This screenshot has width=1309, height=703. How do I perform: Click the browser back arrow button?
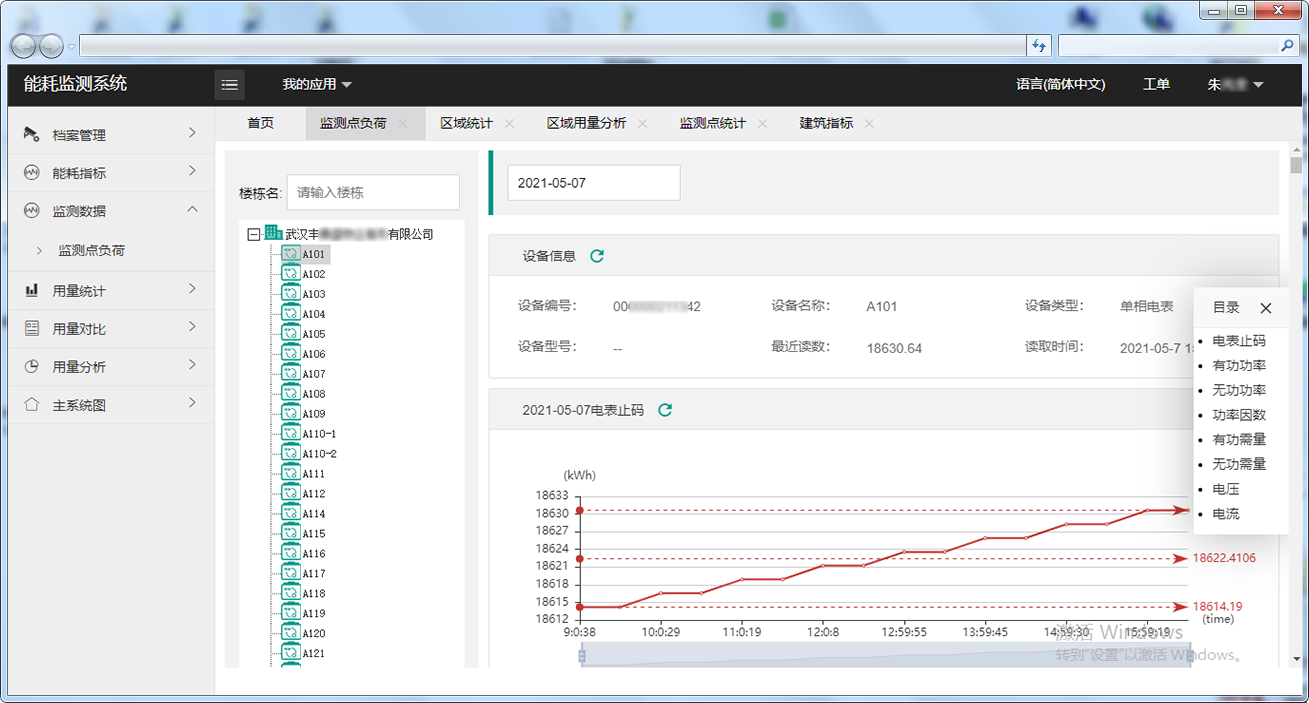[23, 46]
